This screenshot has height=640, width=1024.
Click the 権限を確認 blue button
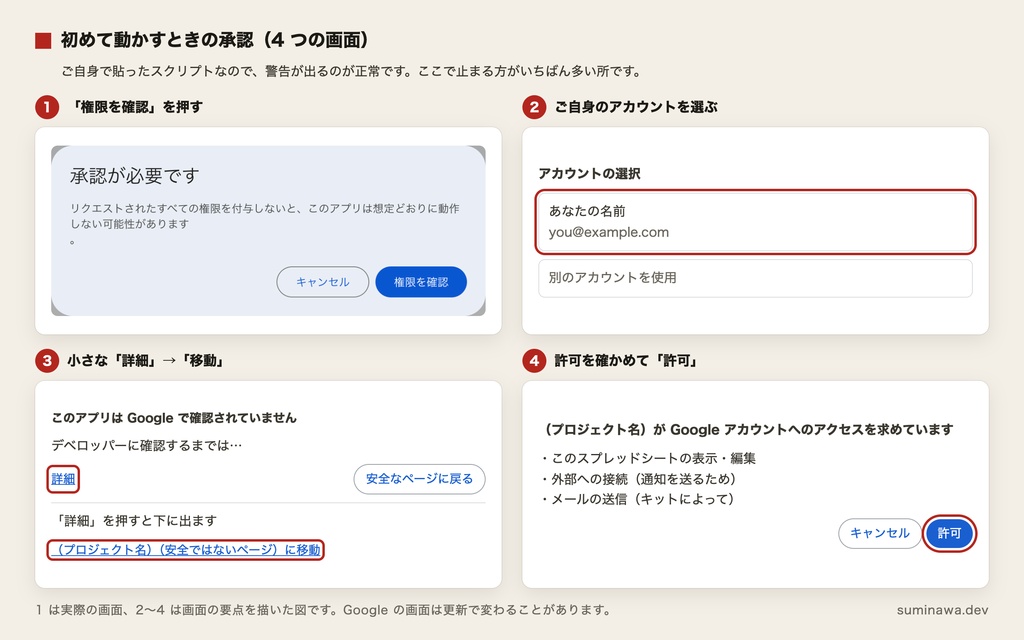pyautogui.click(x=421, y=282)
